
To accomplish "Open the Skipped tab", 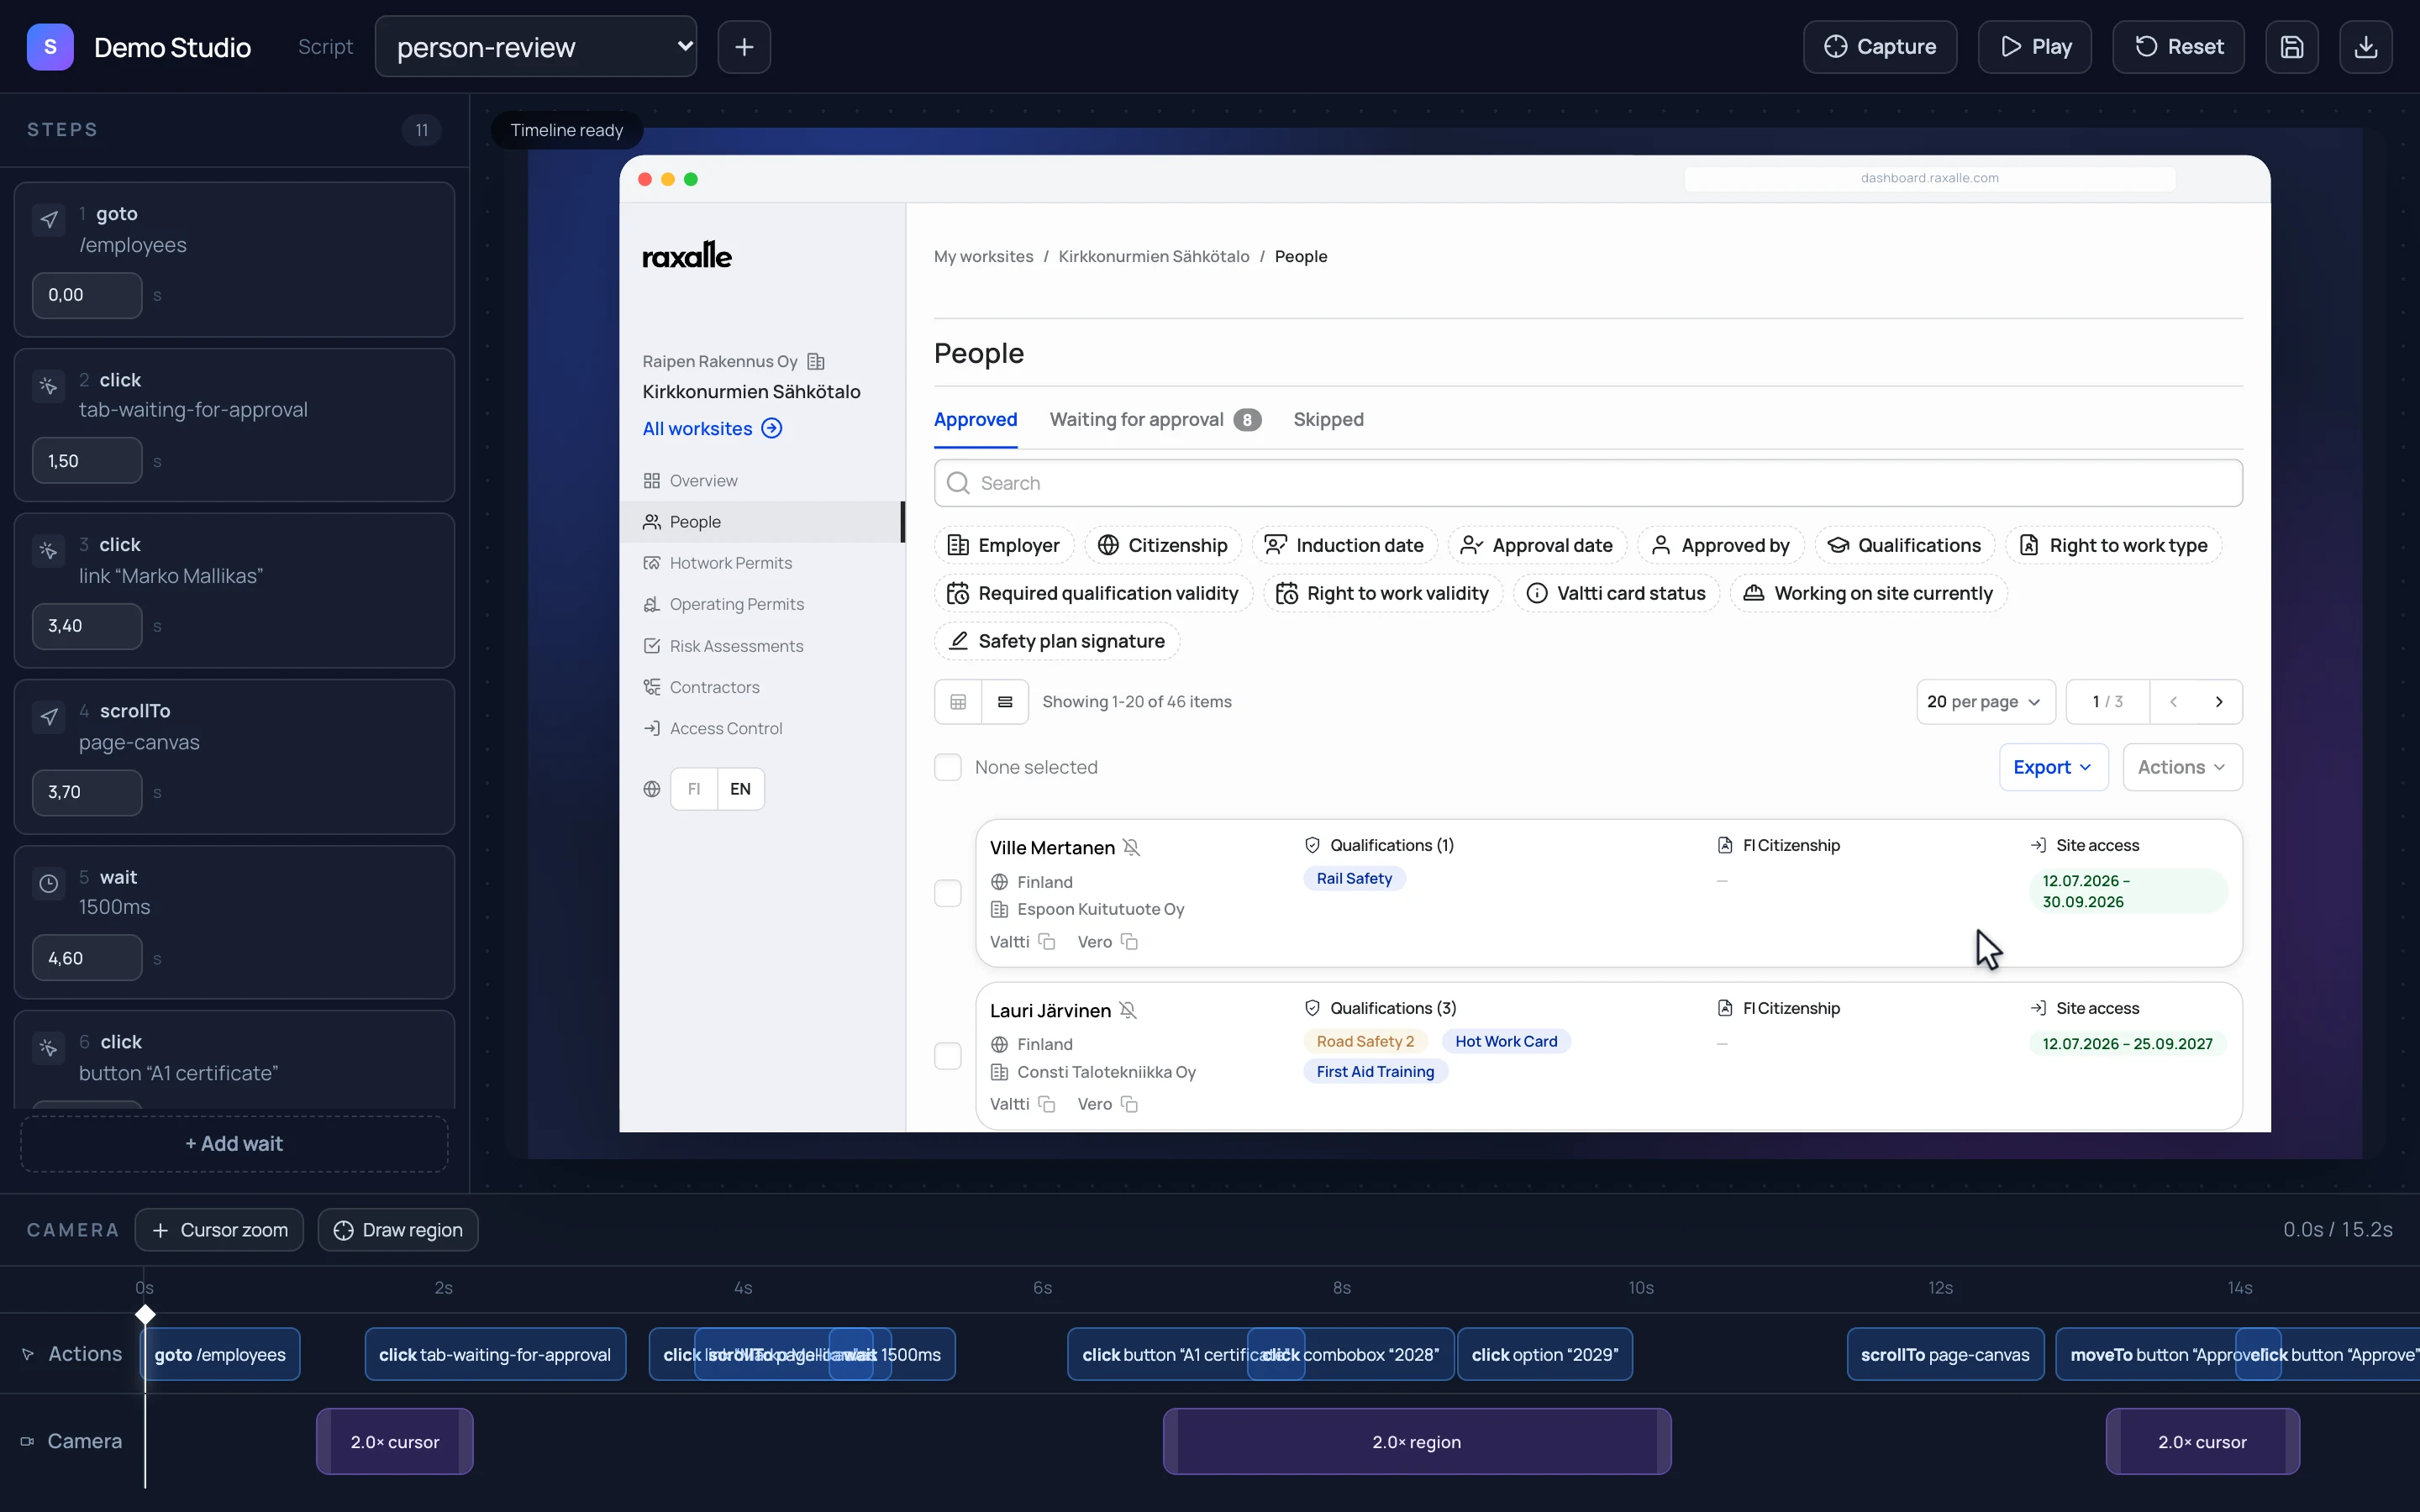I will point(1328,420).
